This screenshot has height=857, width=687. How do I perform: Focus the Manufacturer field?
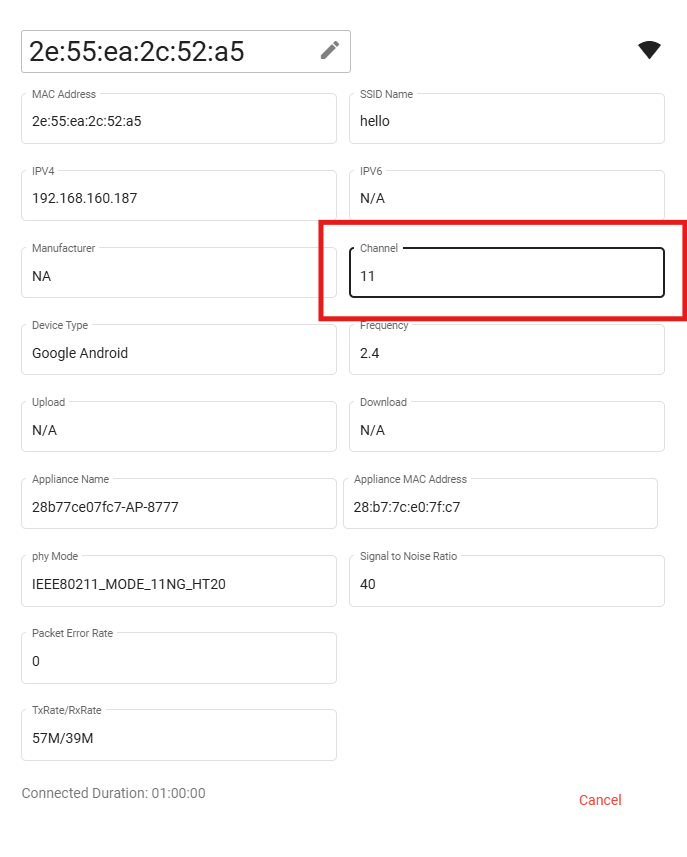point(179,273)
